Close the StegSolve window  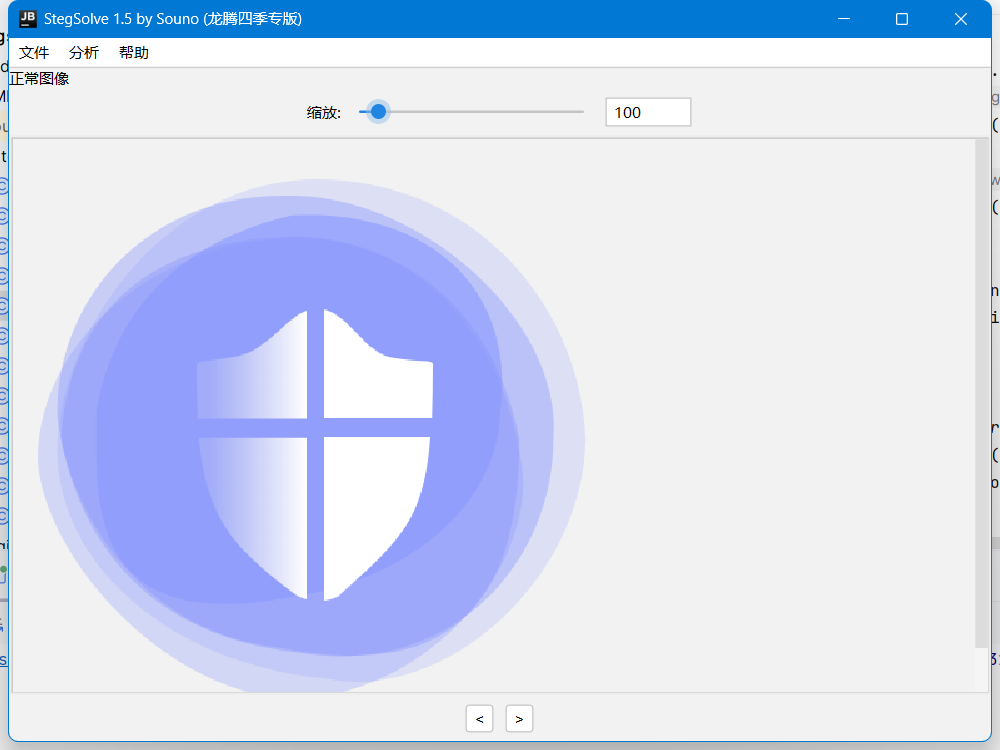click(x=961, y=19)
